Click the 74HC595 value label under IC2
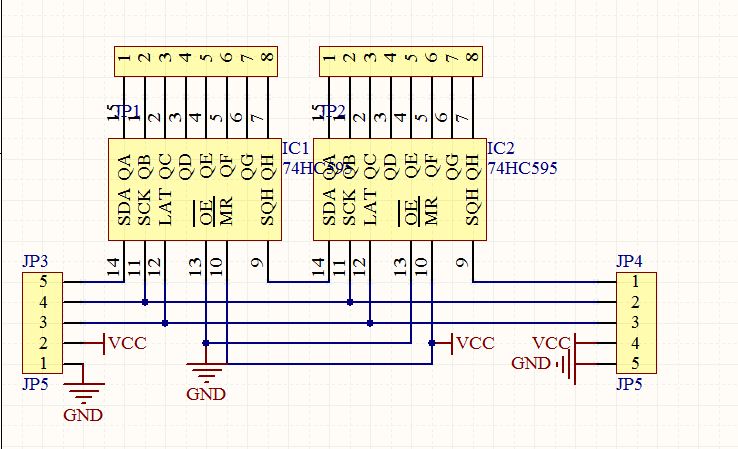Screen dimensions: 738x449 click(x=522, y=168)
